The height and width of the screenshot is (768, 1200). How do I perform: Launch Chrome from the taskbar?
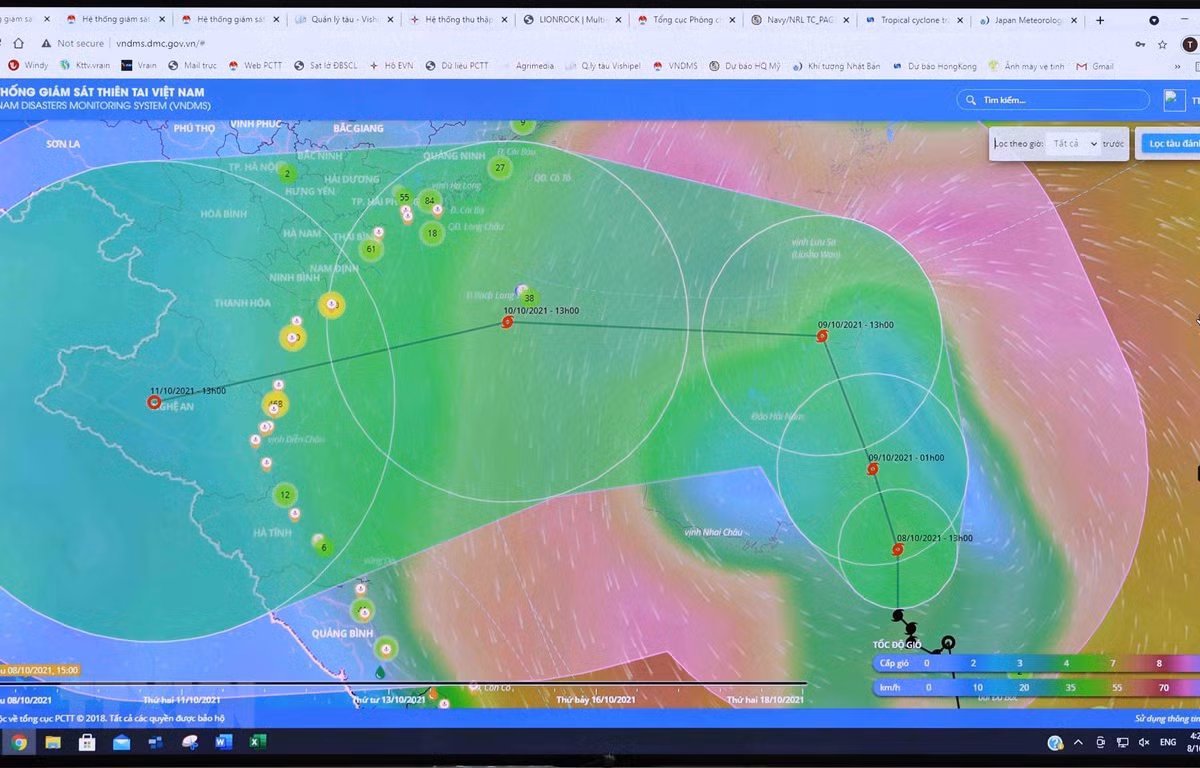[19, 742]
